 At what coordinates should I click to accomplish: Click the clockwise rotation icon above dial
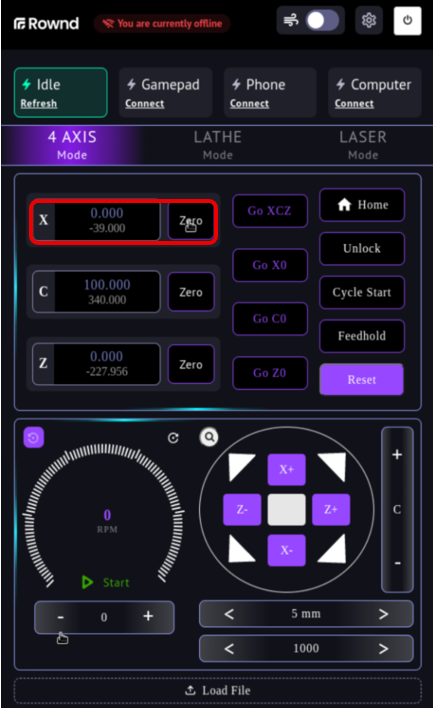(x=173, y=438)
